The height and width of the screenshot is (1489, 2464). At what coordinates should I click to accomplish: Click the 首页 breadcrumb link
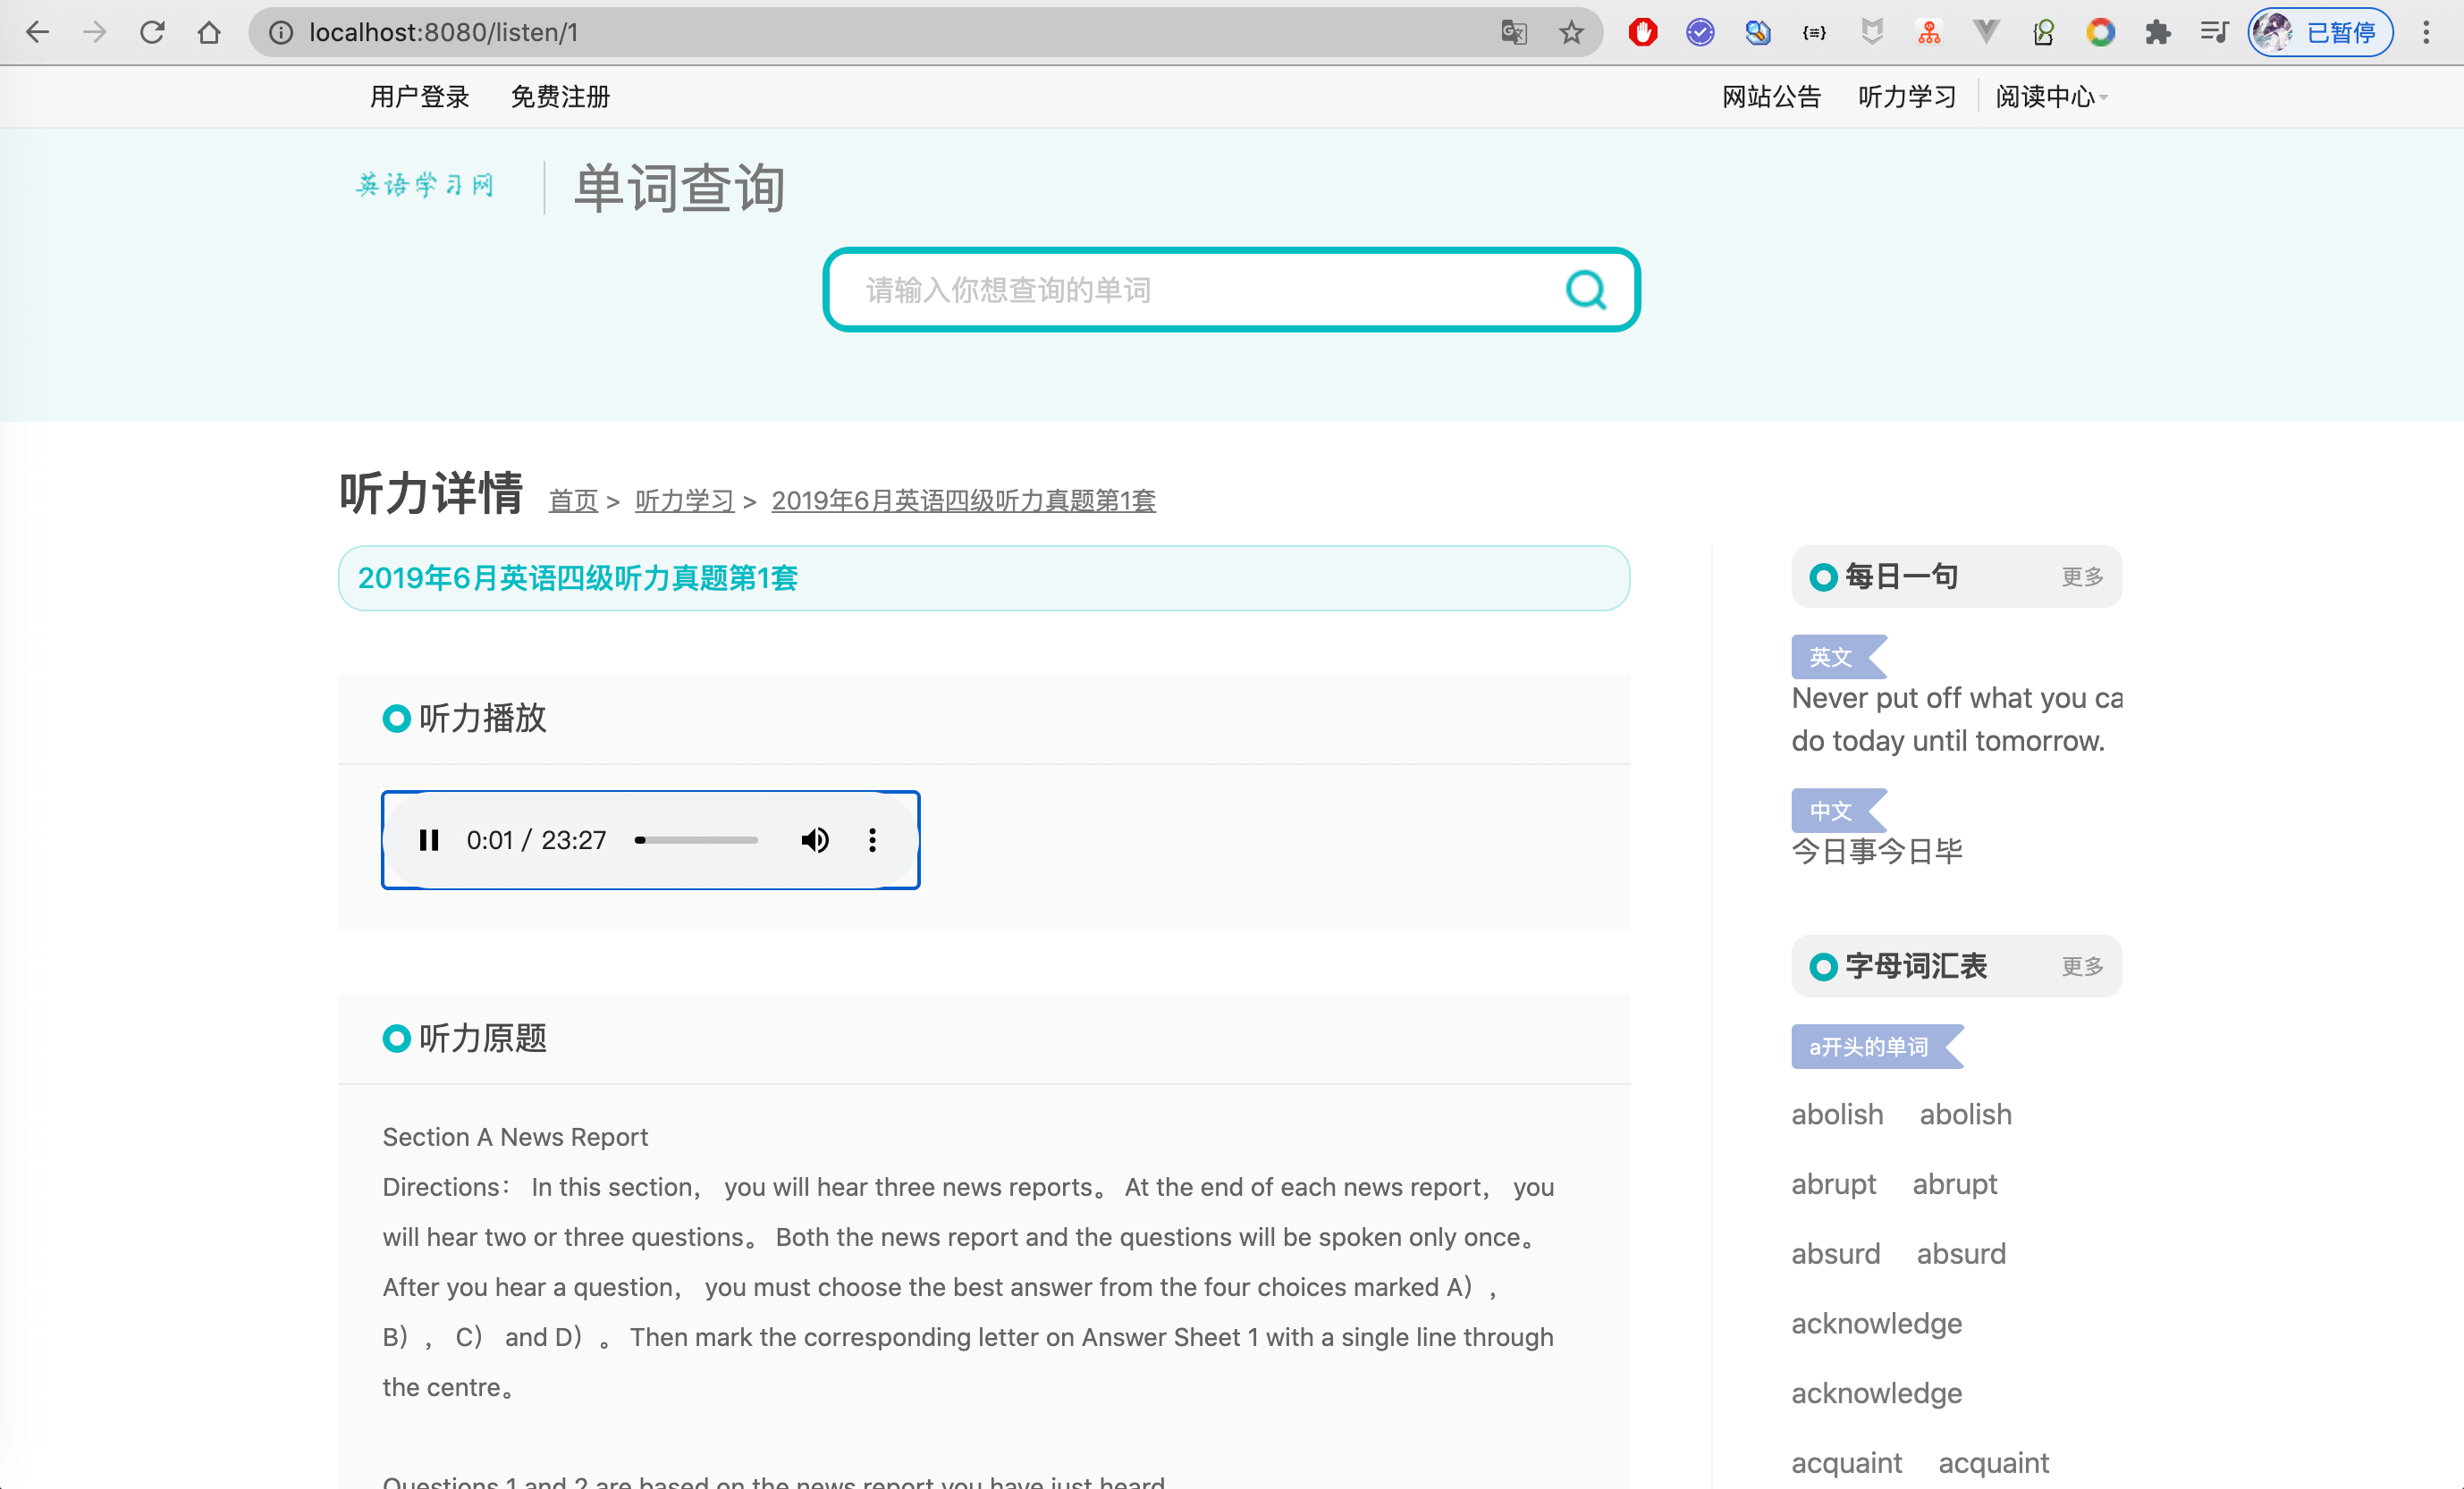[573, 501]
